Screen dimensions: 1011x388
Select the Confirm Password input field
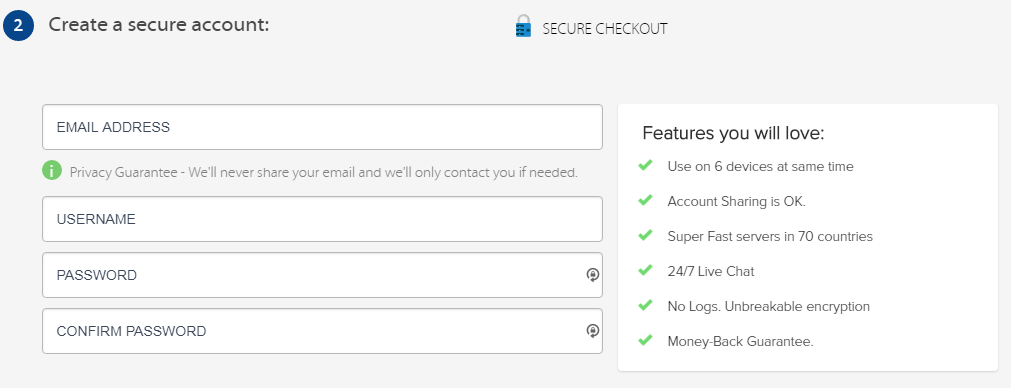coord(322,331)
